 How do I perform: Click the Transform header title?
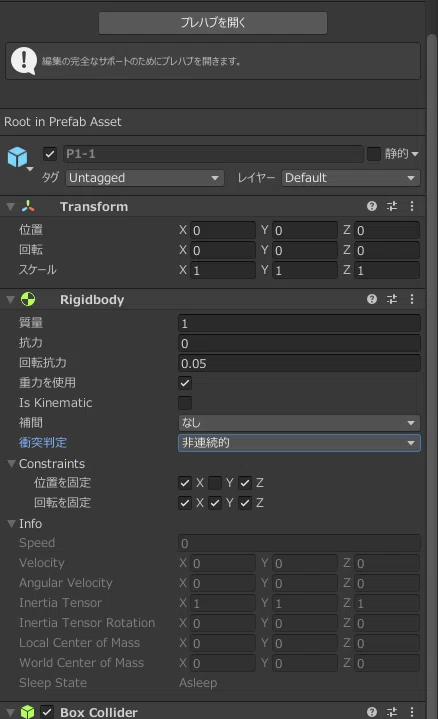click(x=94, y=207)
